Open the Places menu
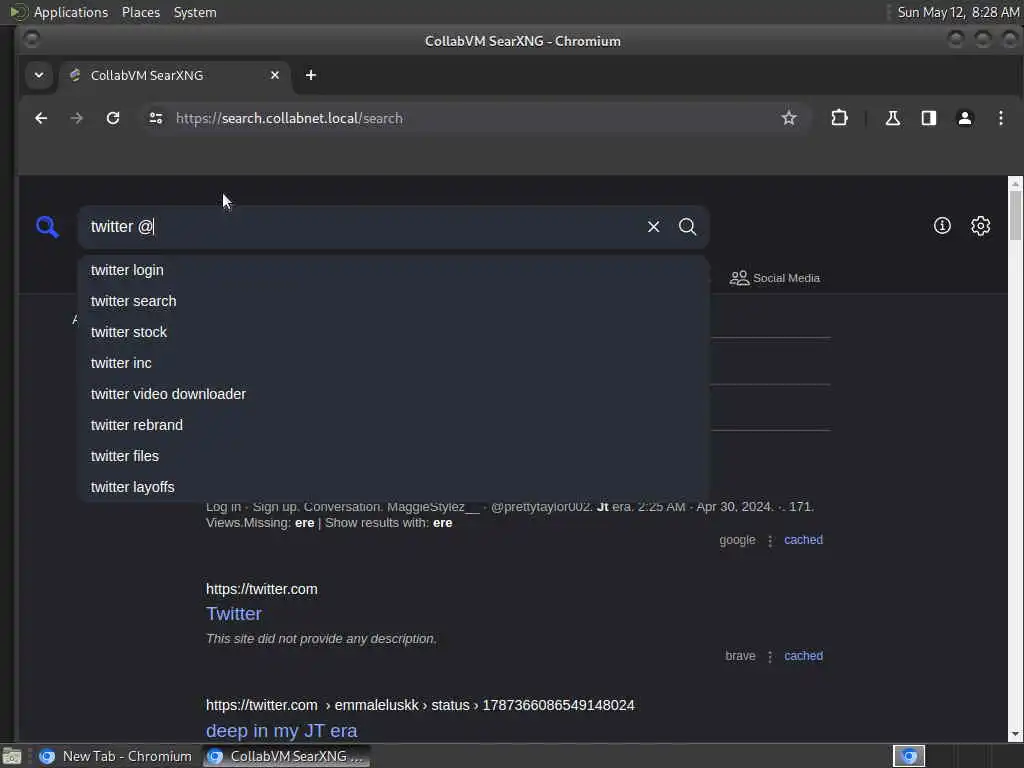The width and height of the screenshot is (1024, 768). pyautogui.click(x=140, y=12)
